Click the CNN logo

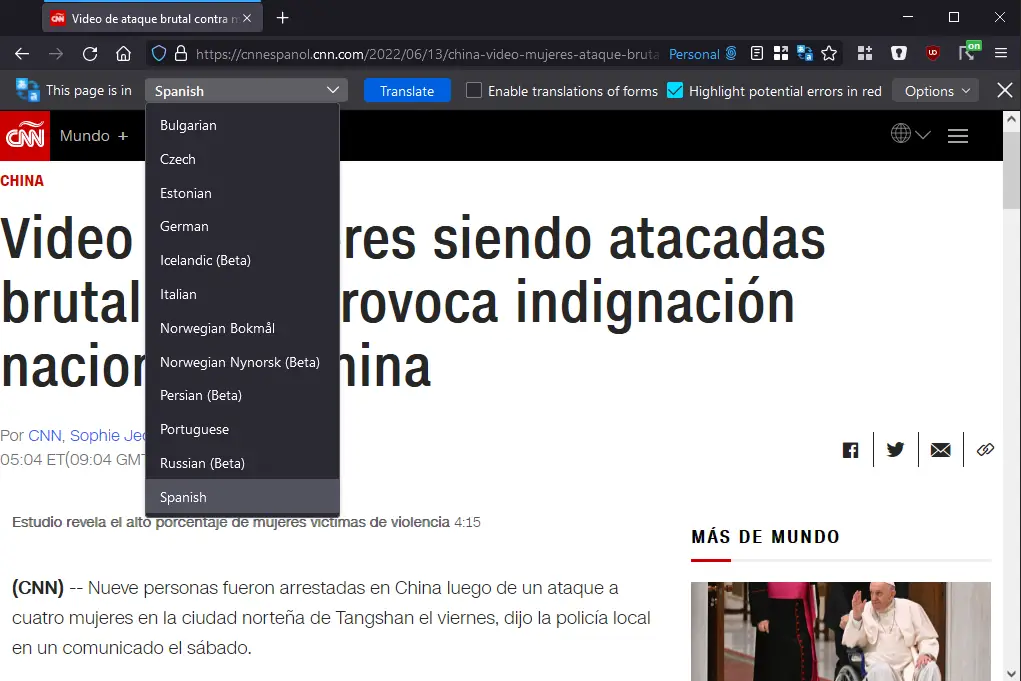pyautogui.click(x=25, y=135)
